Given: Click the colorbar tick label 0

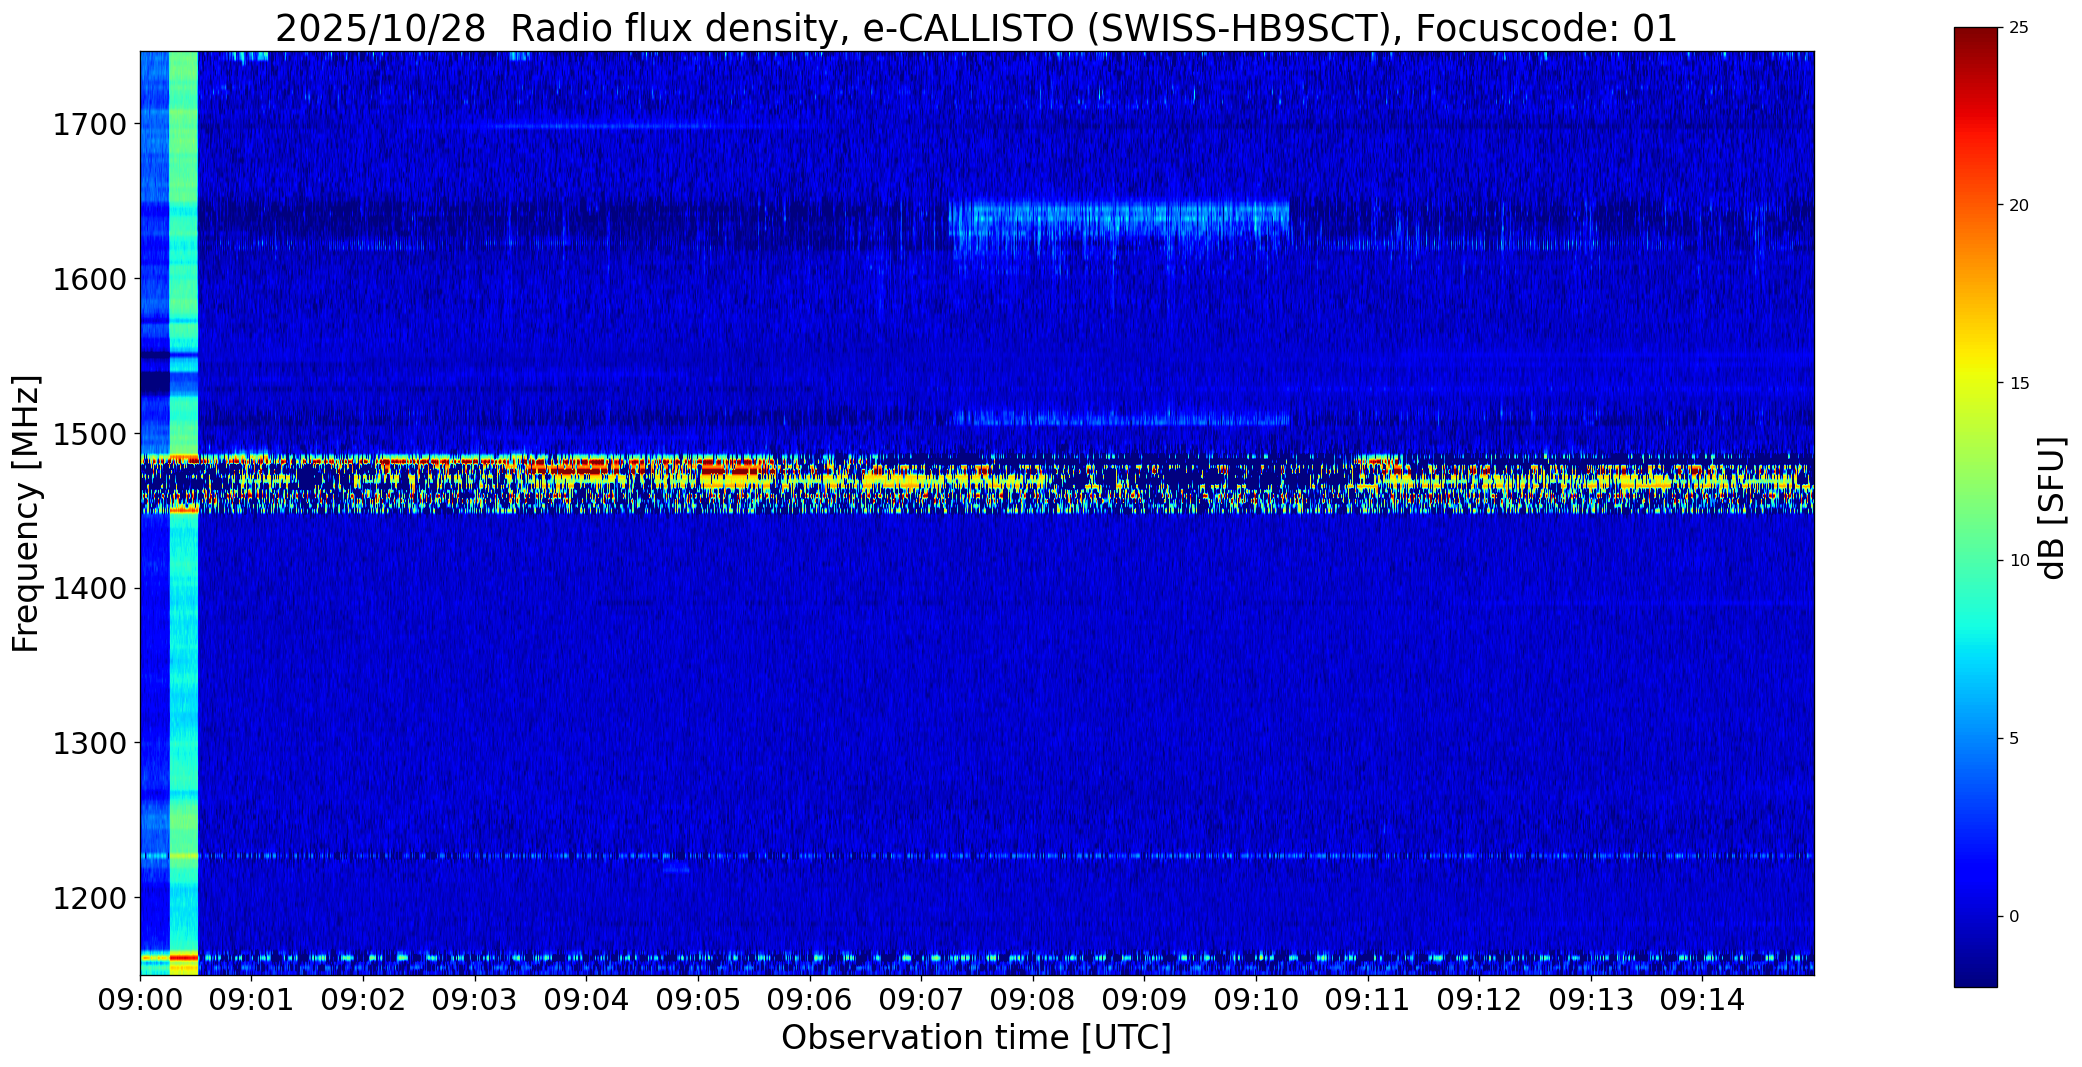Looking at the screenshot, I should (x=2014, y=917).
